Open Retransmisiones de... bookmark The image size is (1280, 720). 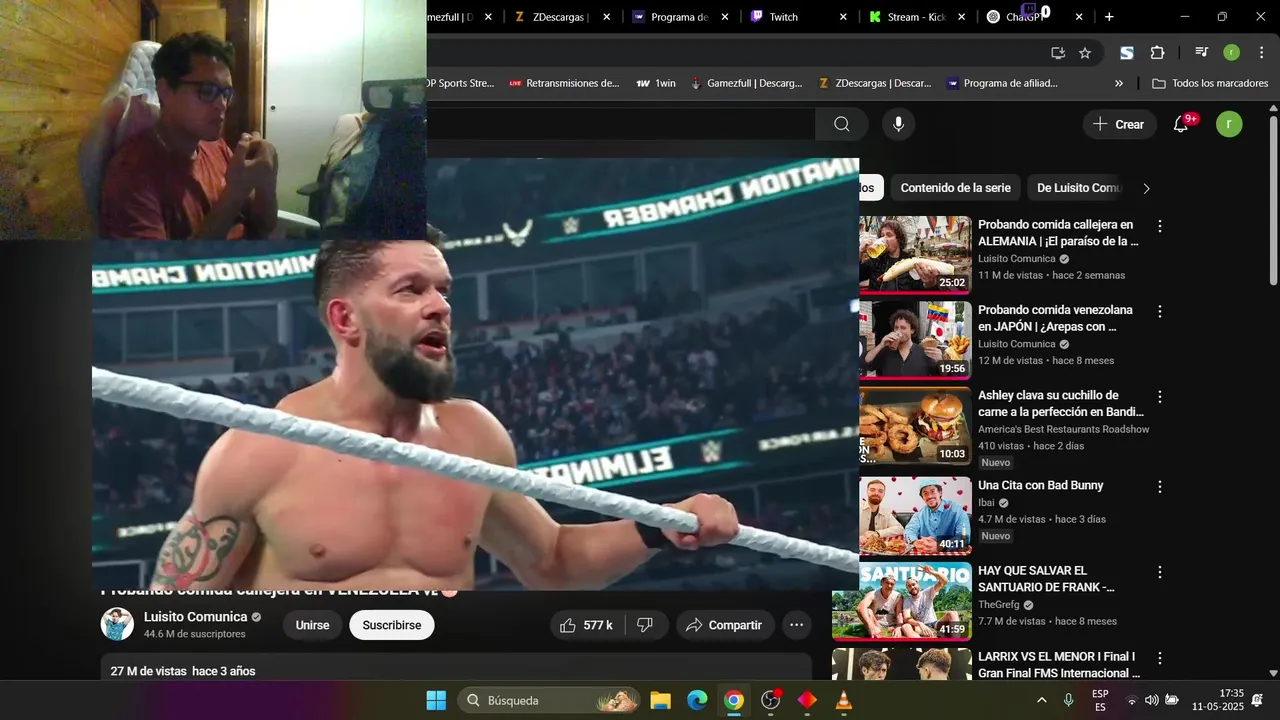point(564,83)
